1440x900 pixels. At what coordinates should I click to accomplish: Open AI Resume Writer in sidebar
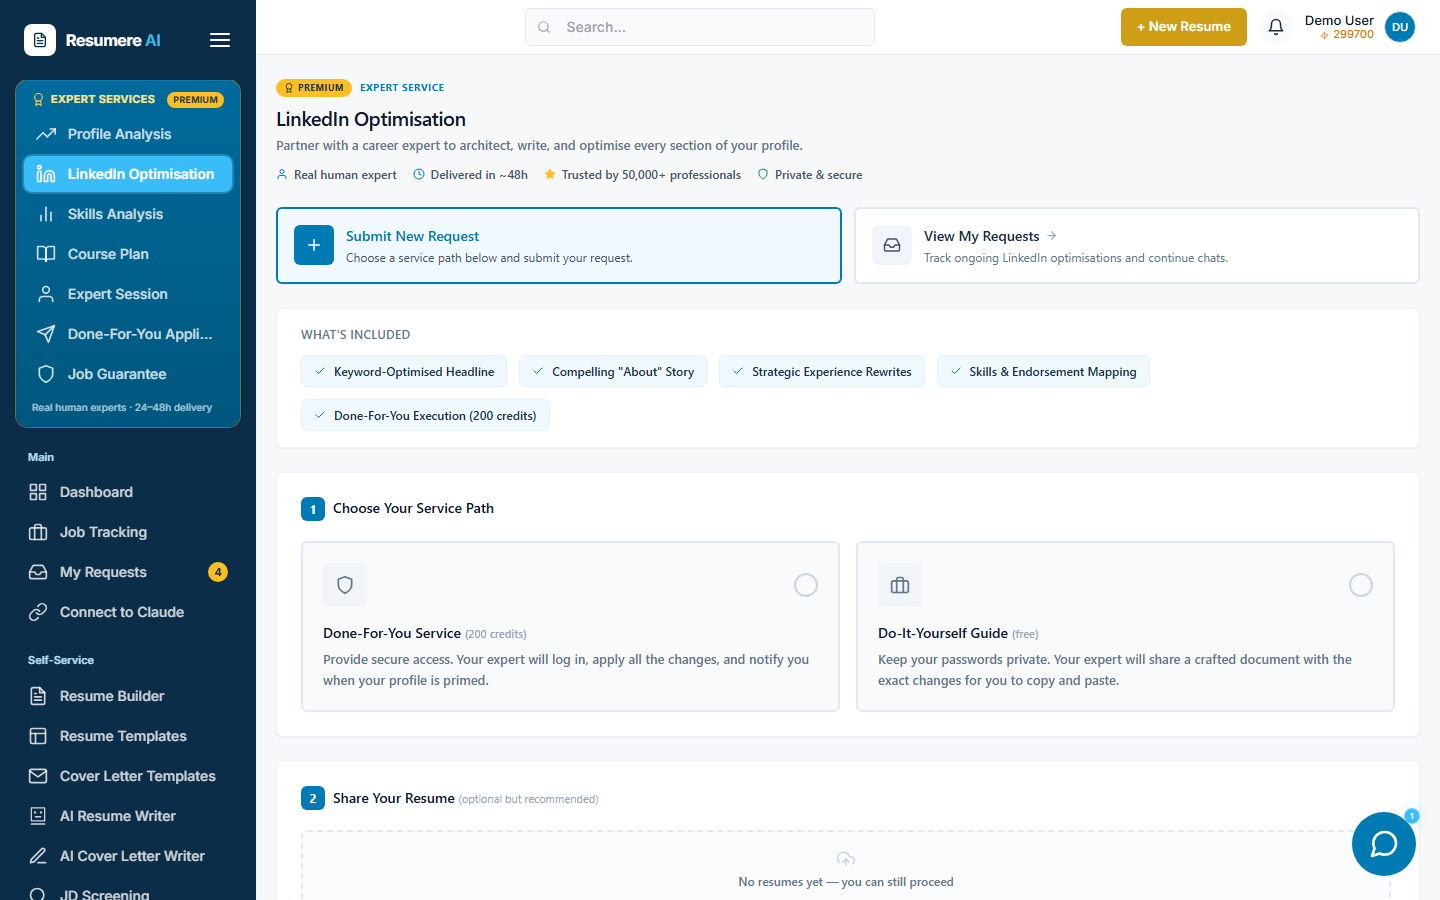pyautogui.click(x=128, y=816)
